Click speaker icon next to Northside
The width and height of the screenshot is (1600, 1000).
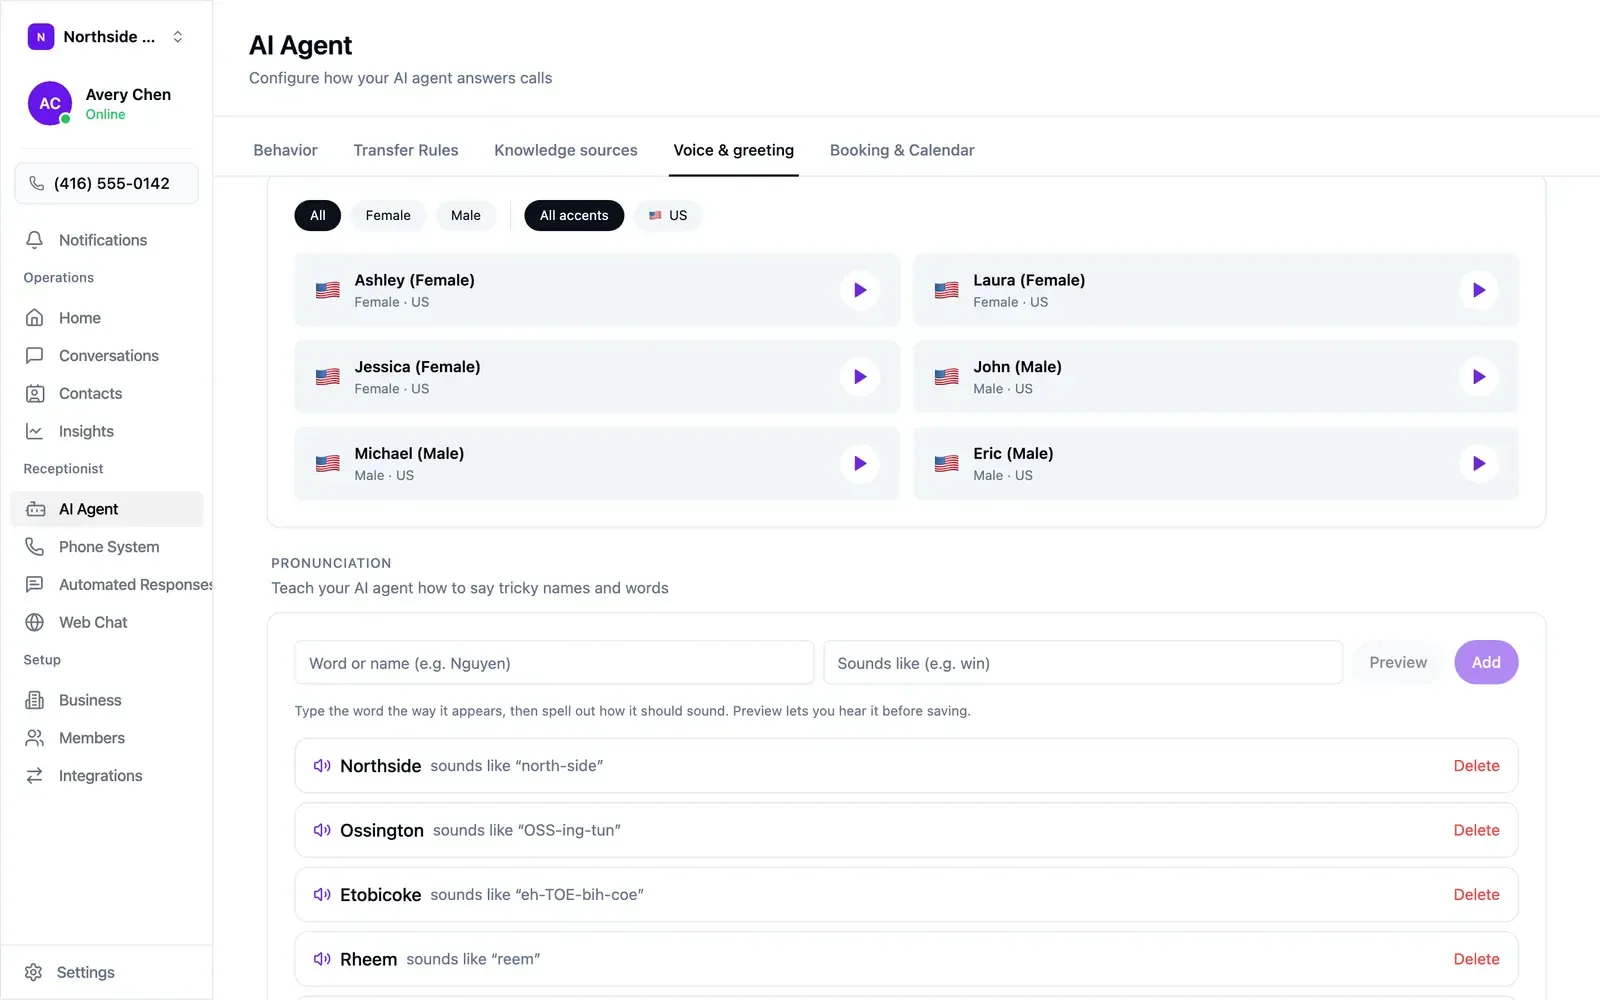pyautogui.click(x=322, y=766)
